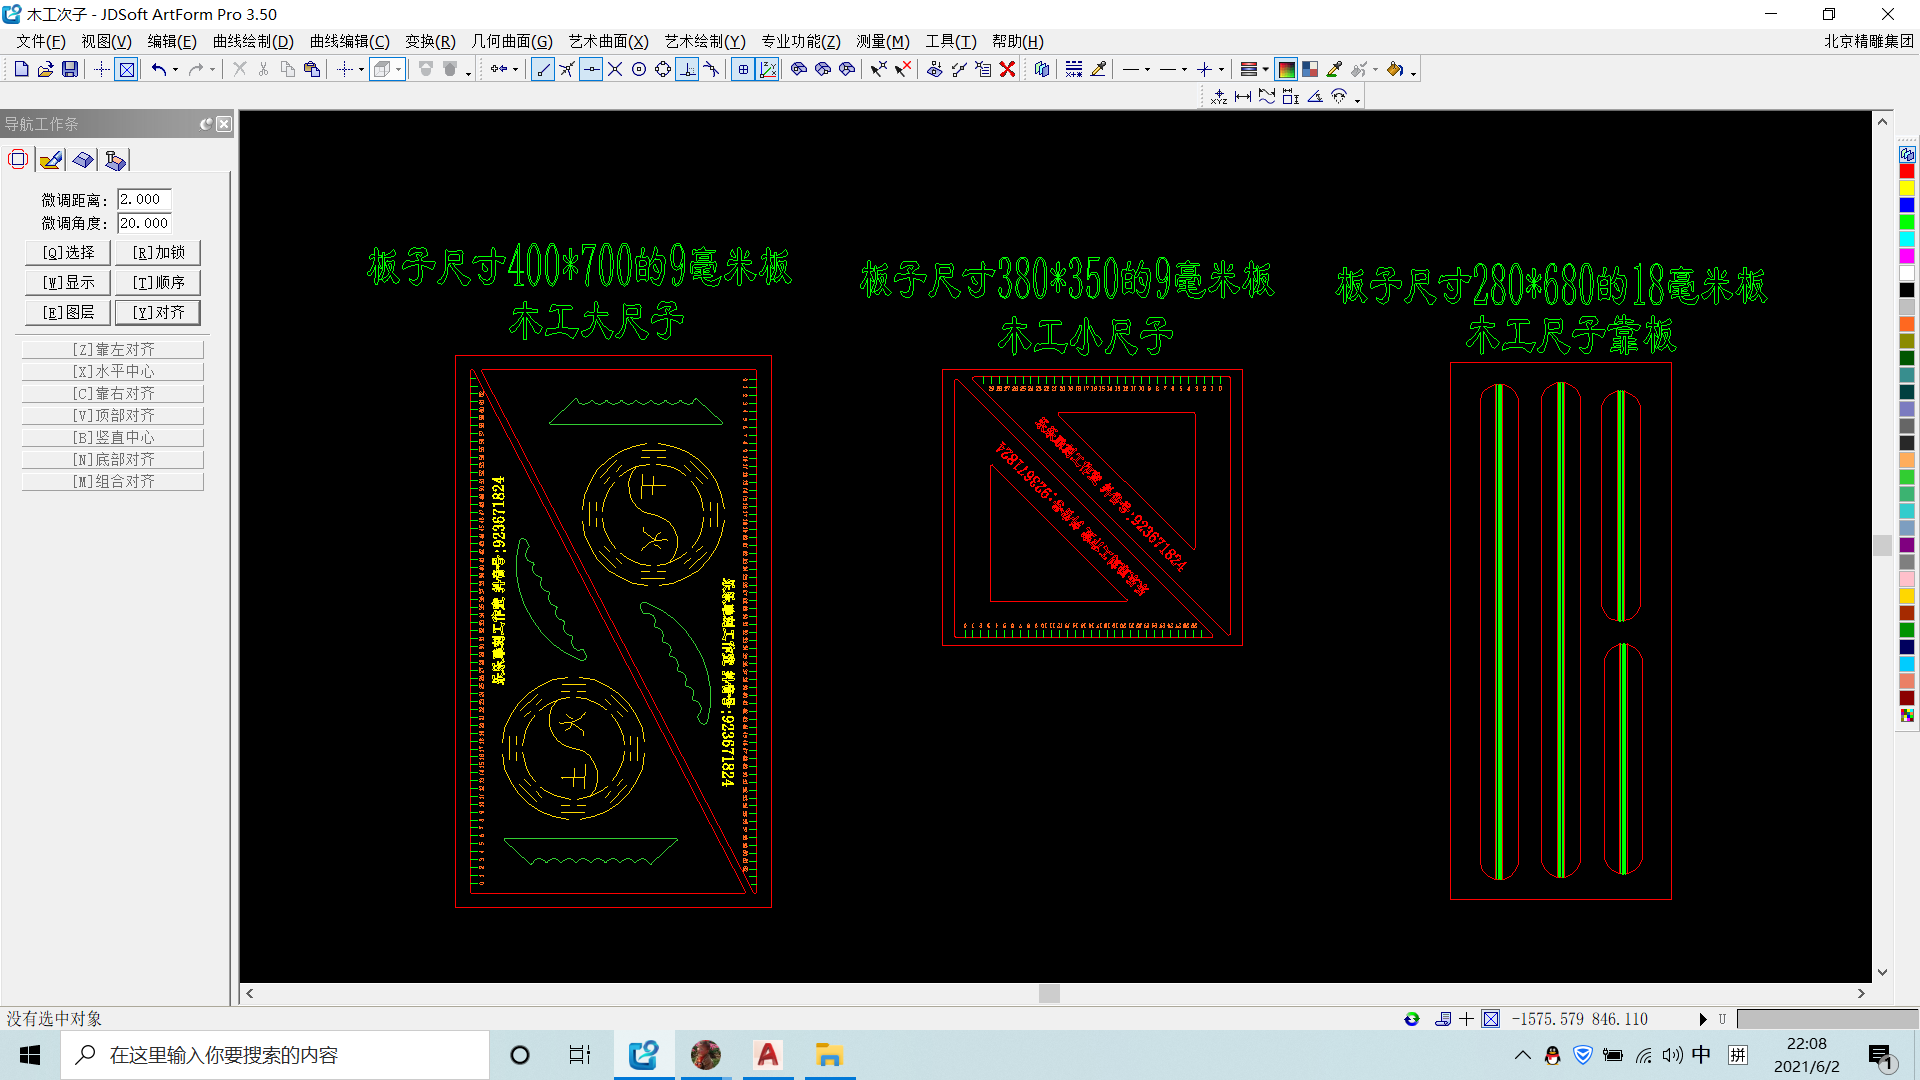Toggle the center point snap button

pyautogui.click(x=639, y=69)
